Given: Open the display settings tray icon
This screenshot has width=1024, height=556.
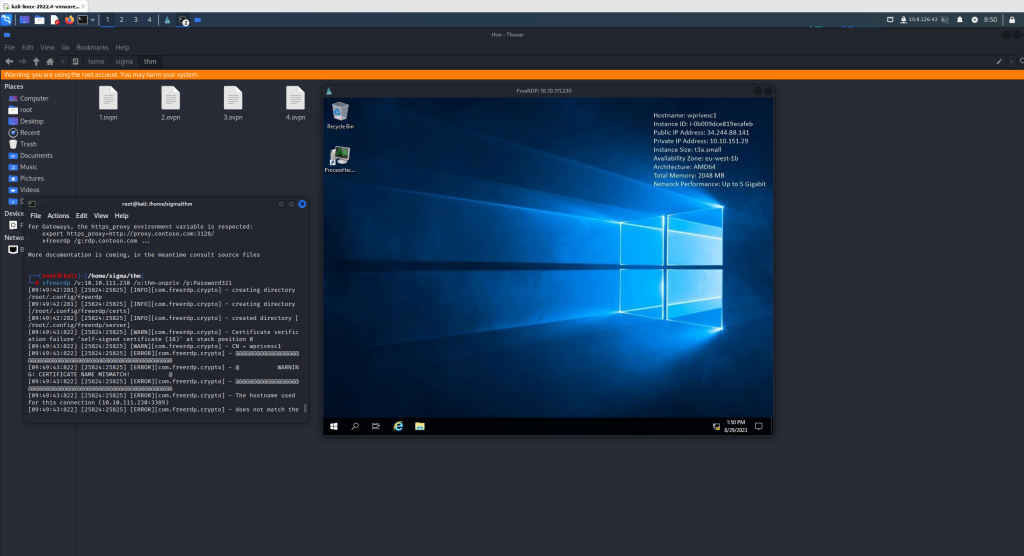Looking at the screenshot, I should pos(890,20).
